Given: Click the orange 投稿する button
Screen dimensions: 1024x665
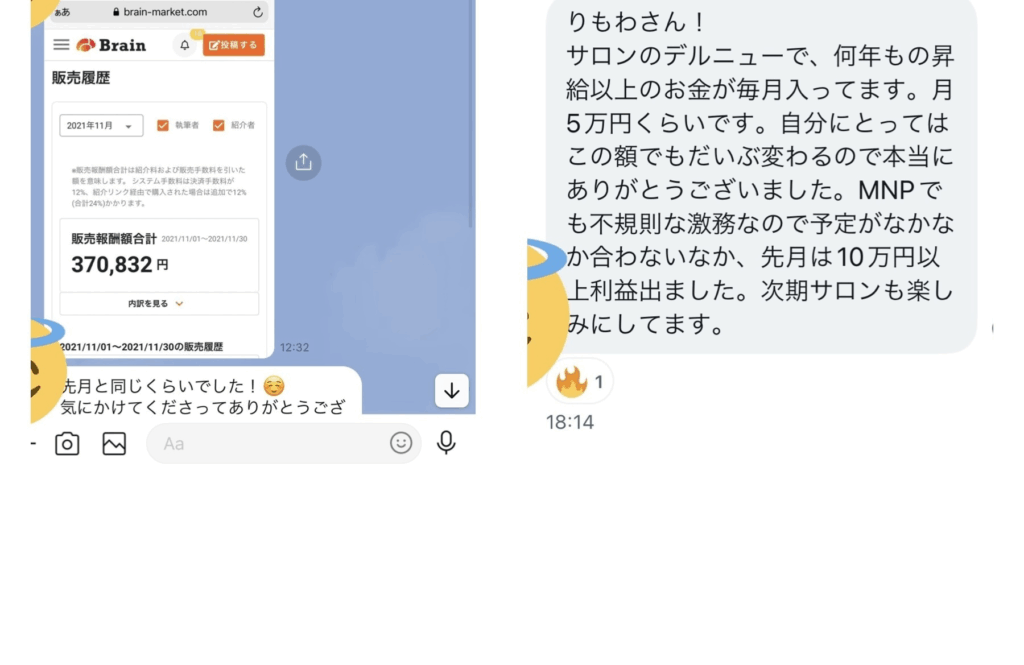Looking at the screenshot, I should tap(233, 45).
